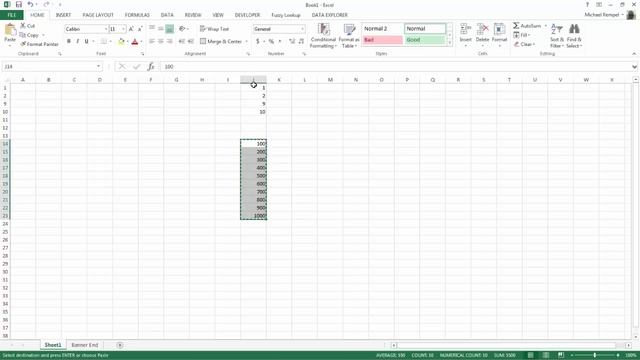Open Format as Table
The height and width of the screenshot is (360, 640).
tap(349, 36)
